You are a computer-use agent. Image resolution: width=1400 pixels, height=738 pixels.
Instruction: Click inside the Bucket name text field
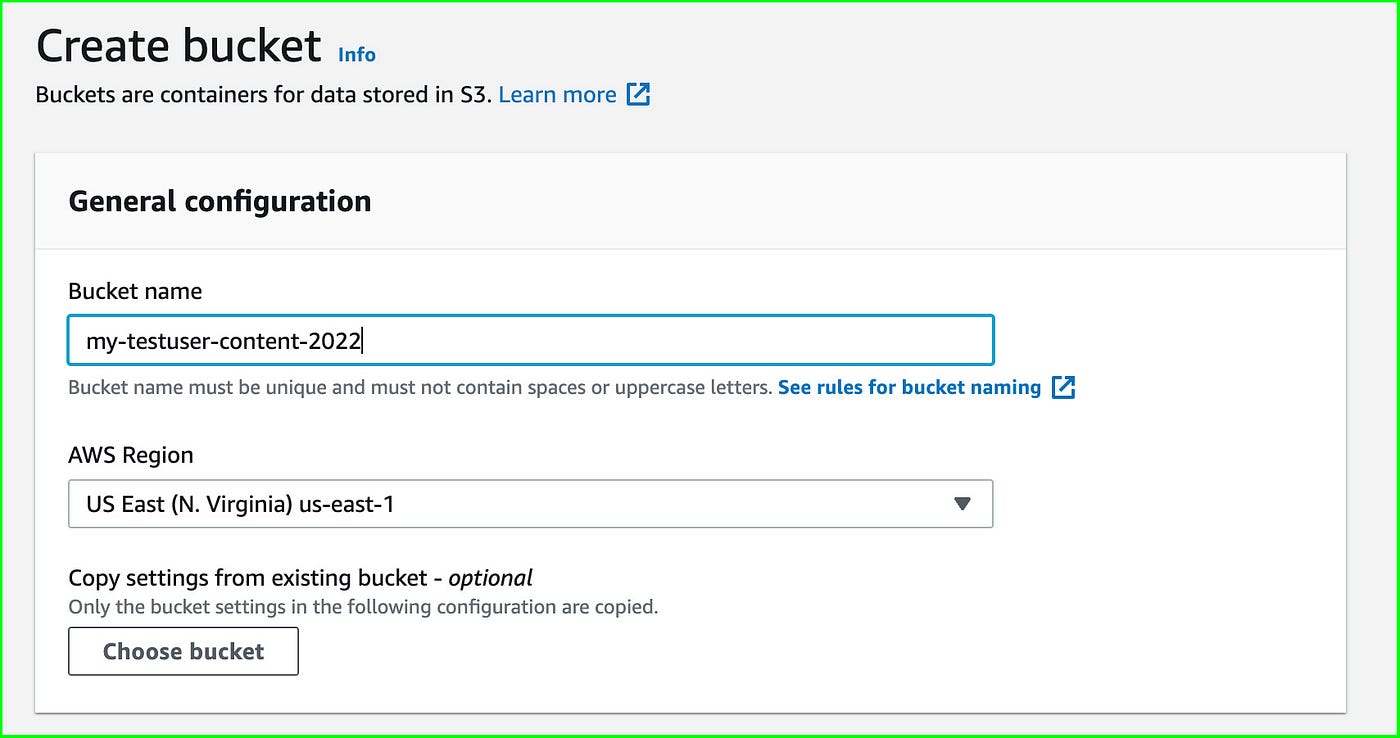tap(530, 340)
